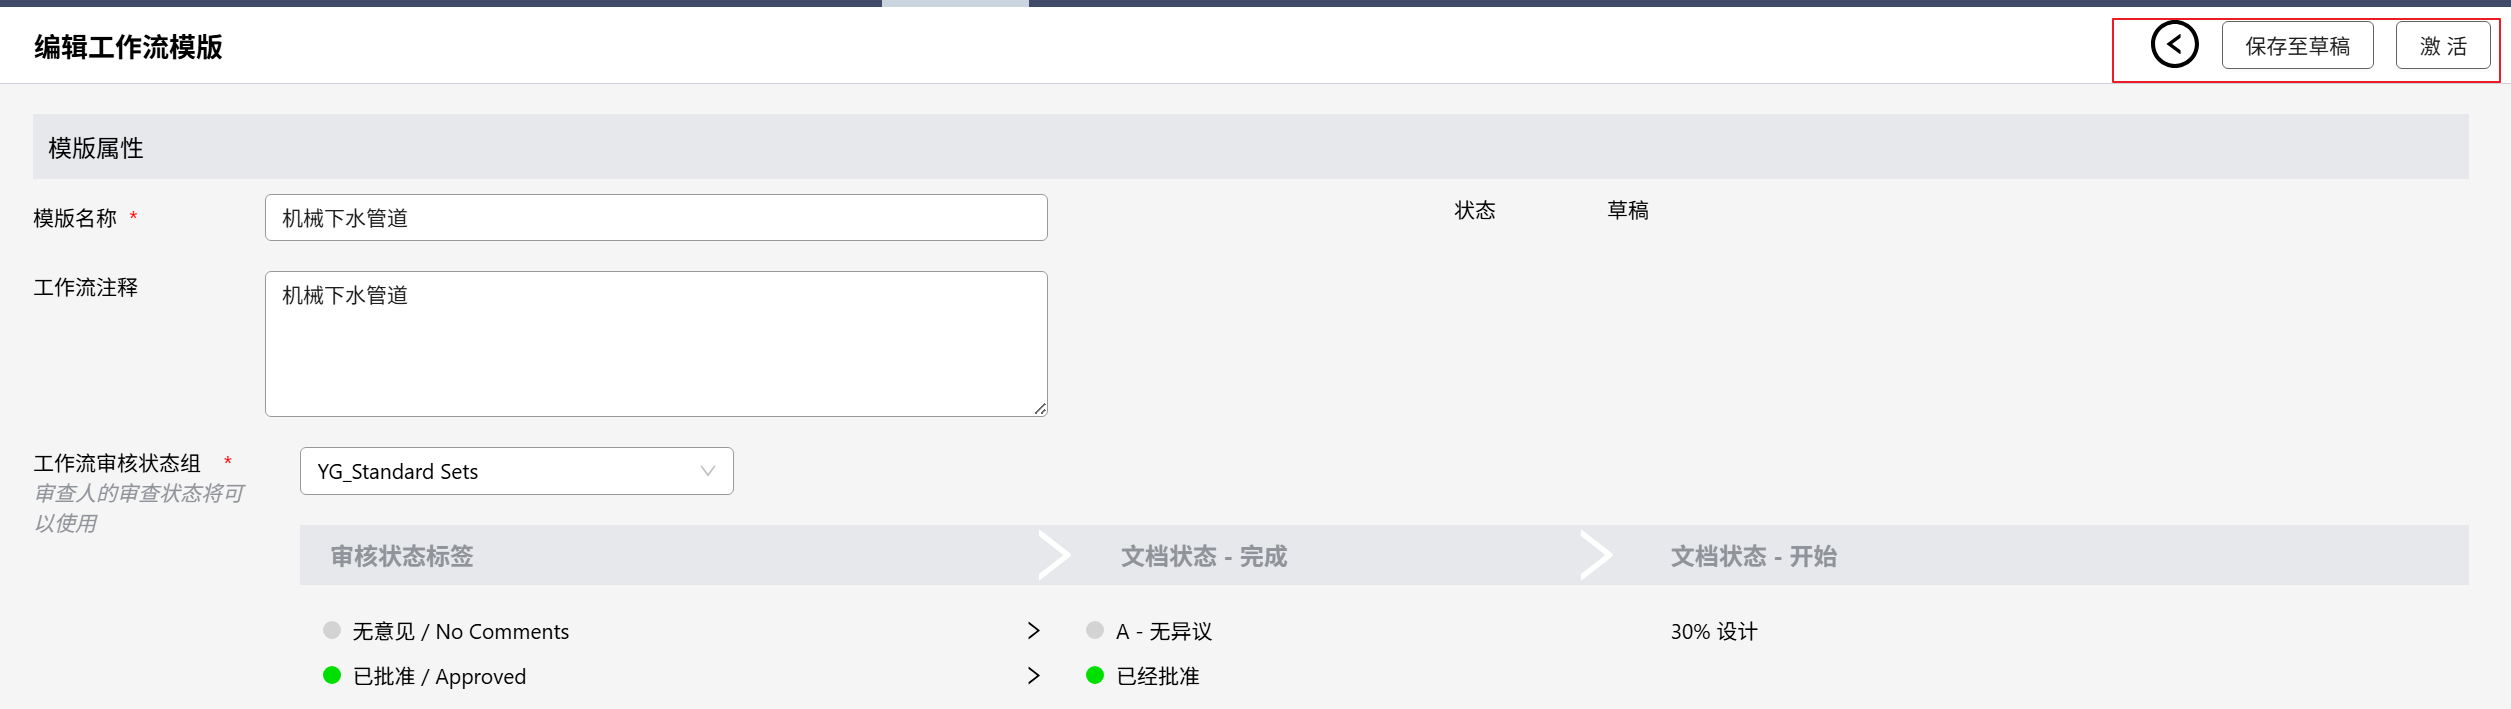
Task: Click the arrow beside 已批准 / Approved
Action: (1034, 676)
